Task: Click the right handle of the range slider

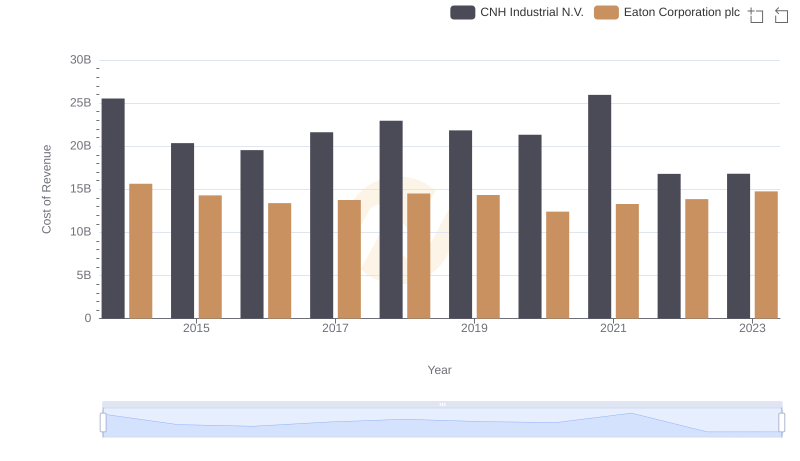Action: pyautogui.click(x=782, y=423)
